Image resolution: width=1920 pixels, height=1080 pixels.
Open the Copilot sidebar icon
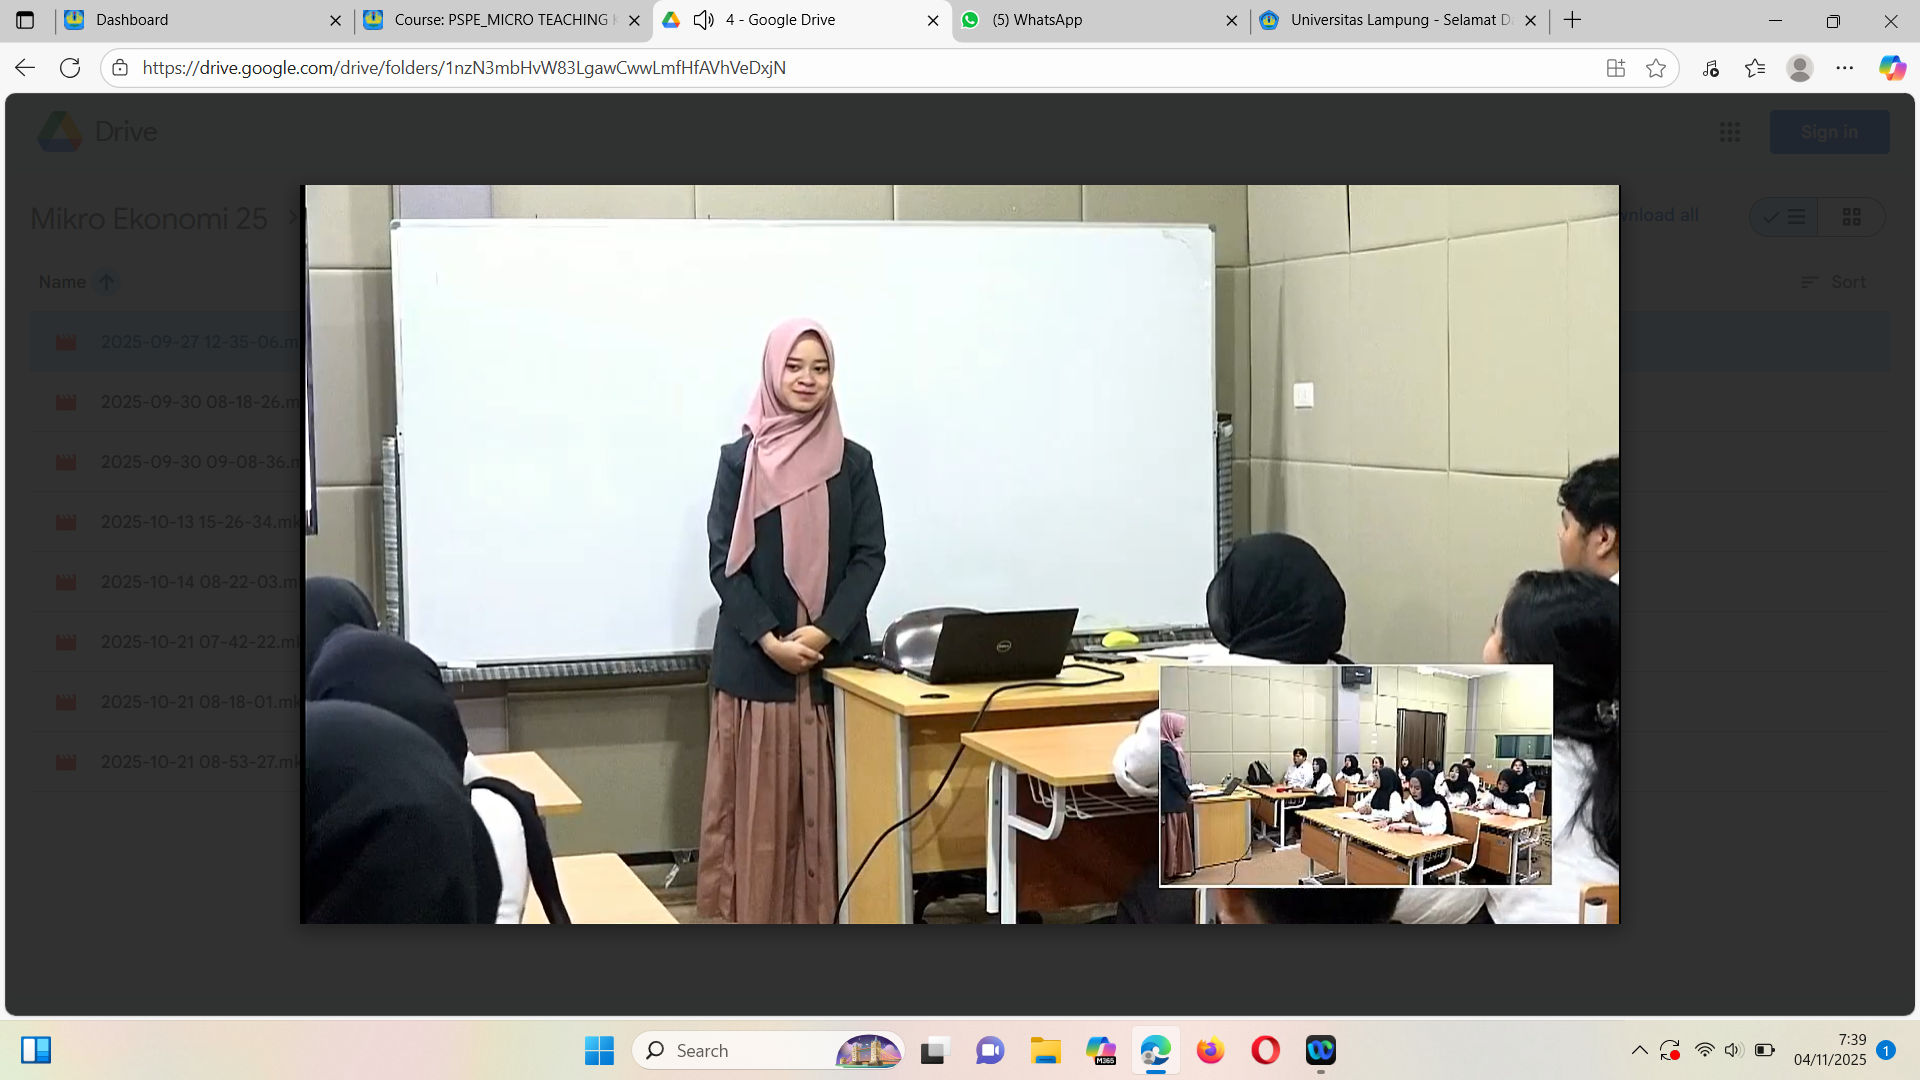point(1891,68)
